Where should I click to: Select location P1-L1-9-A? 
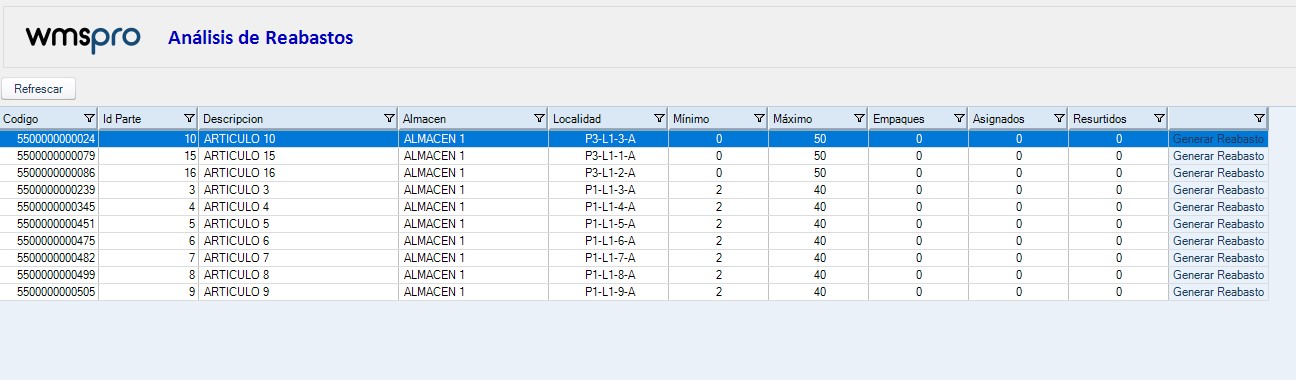pos(608,292)
